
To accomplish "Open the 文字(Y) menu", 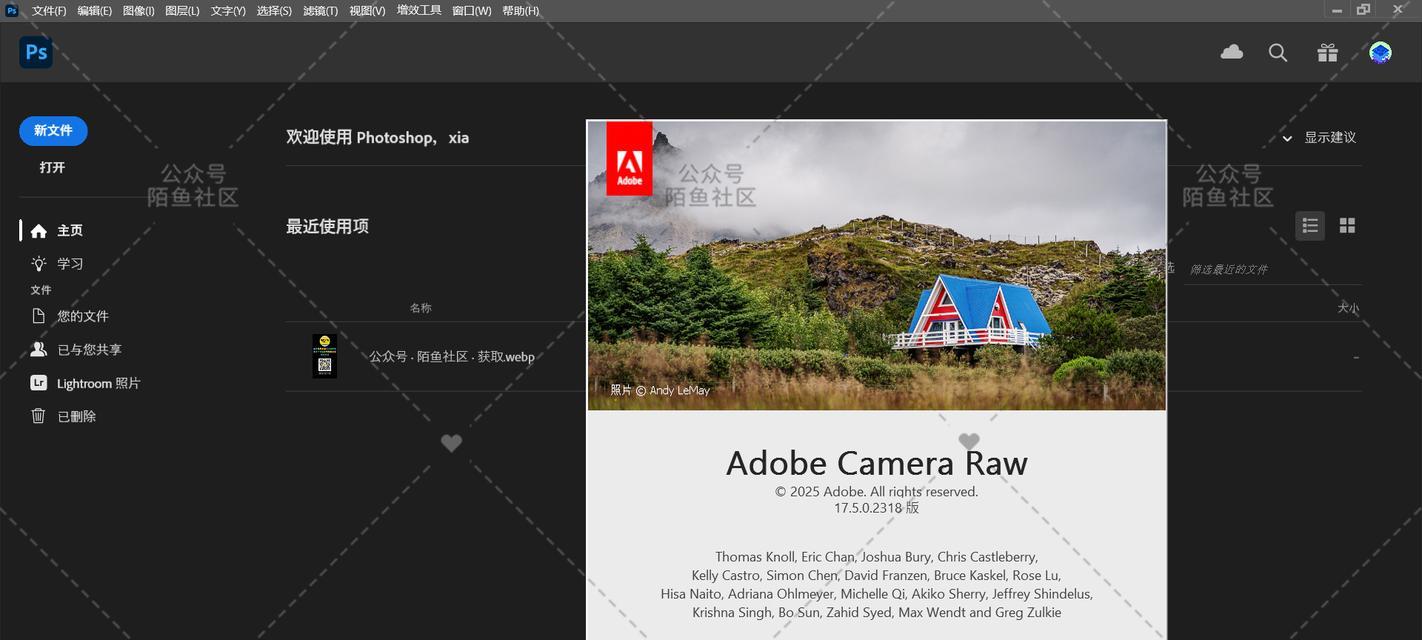I will [228, 11].
